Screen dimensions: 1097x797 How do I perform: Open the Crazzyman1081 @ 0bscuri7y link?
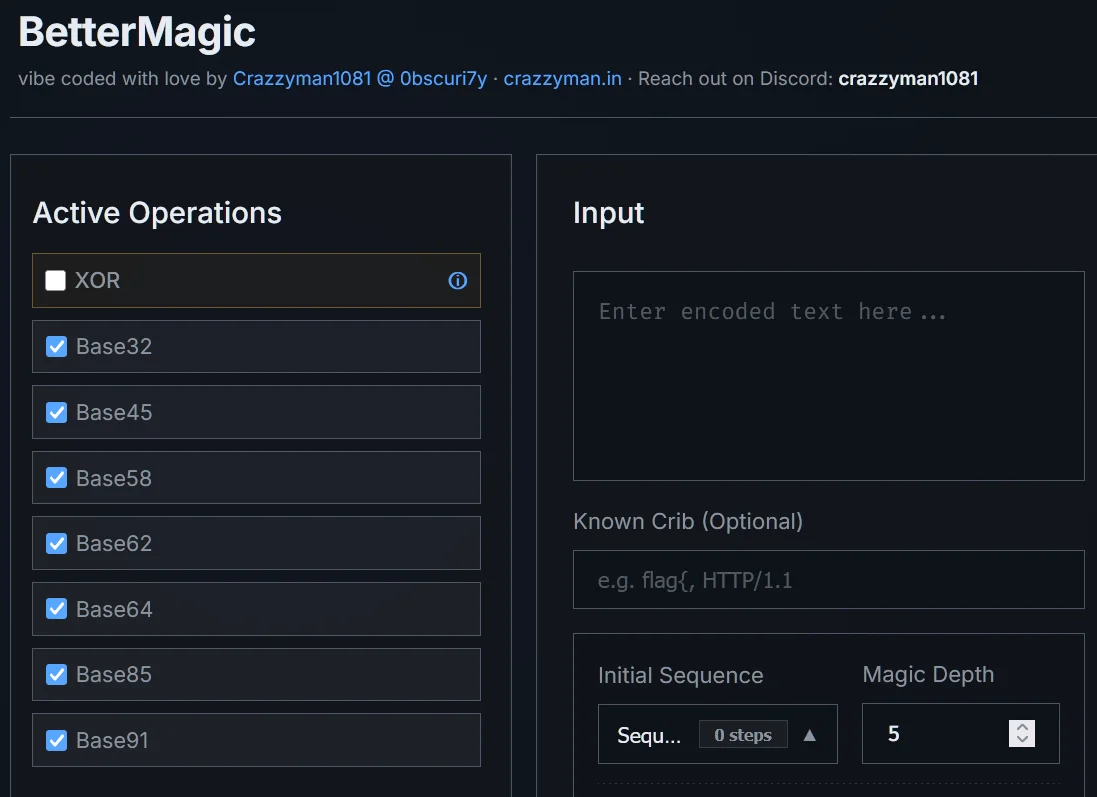(359, 78)
